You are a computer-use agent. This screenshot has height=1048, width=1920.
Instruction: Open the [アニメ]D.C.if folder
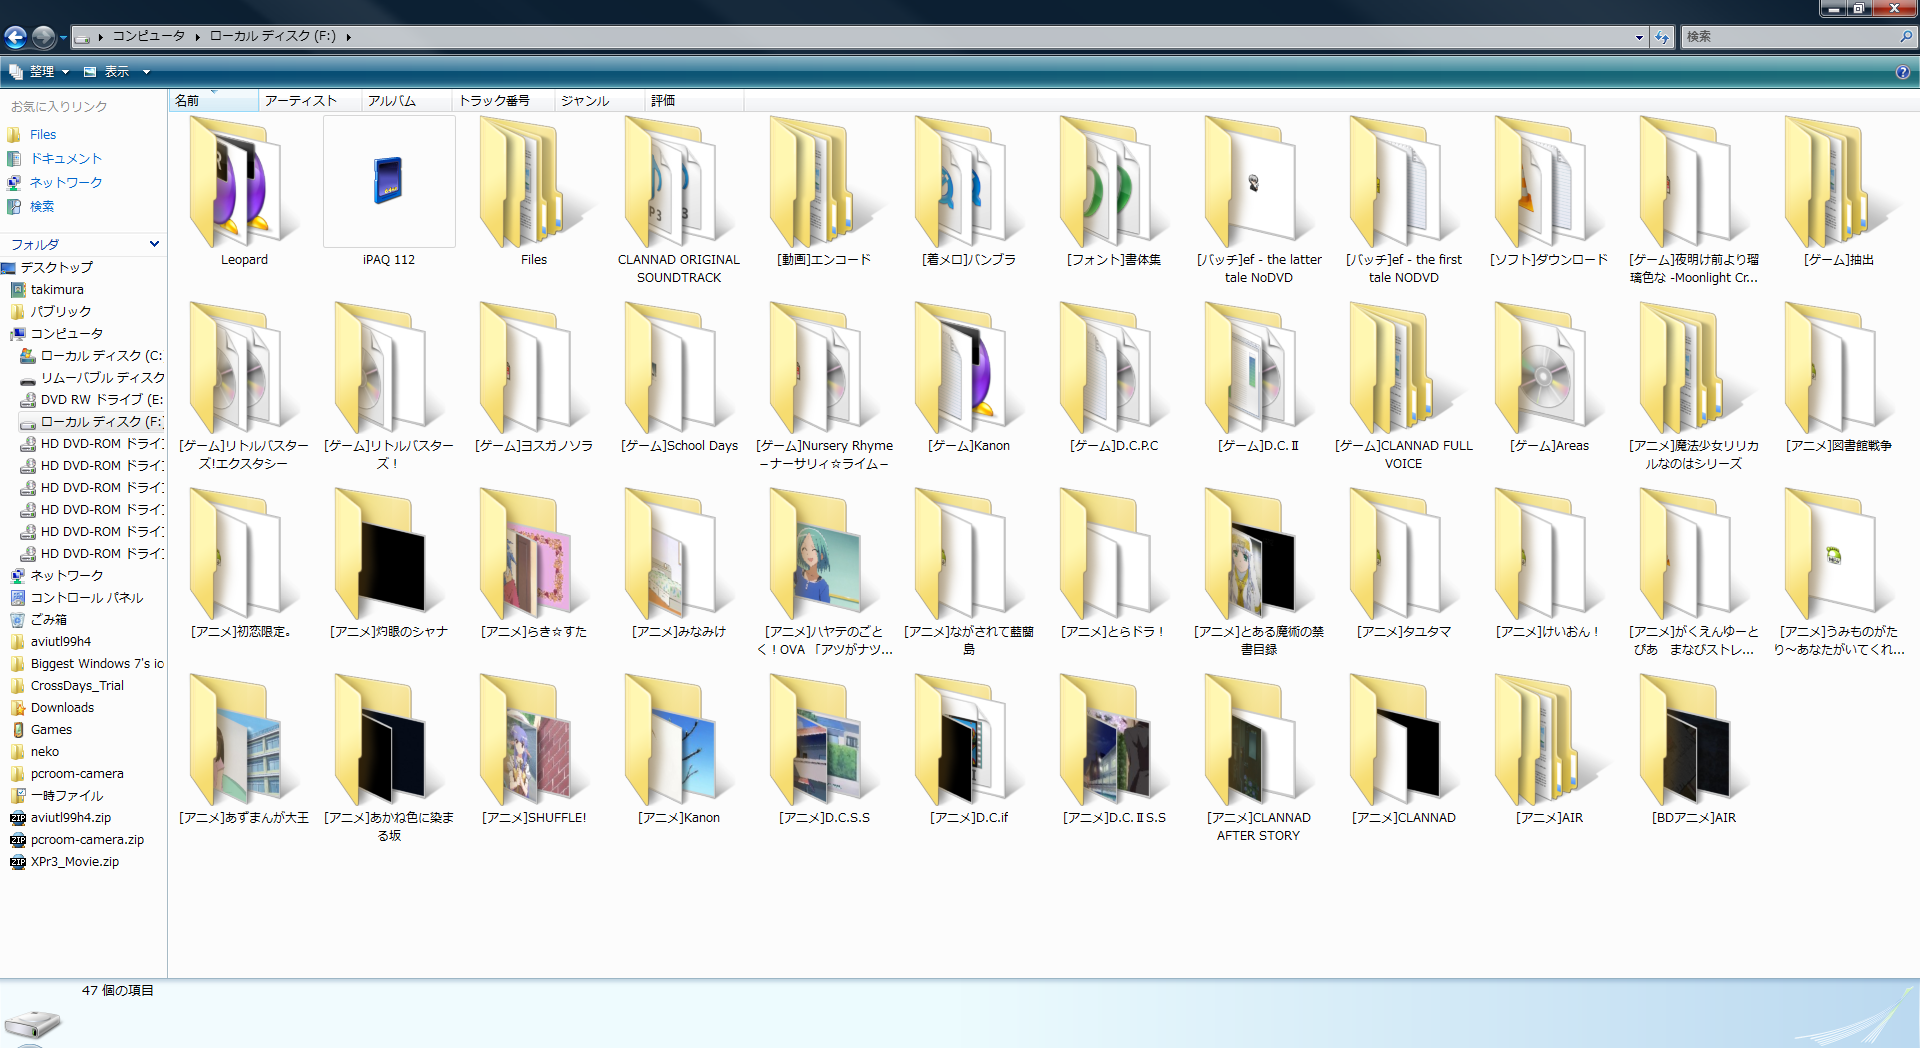969,741
